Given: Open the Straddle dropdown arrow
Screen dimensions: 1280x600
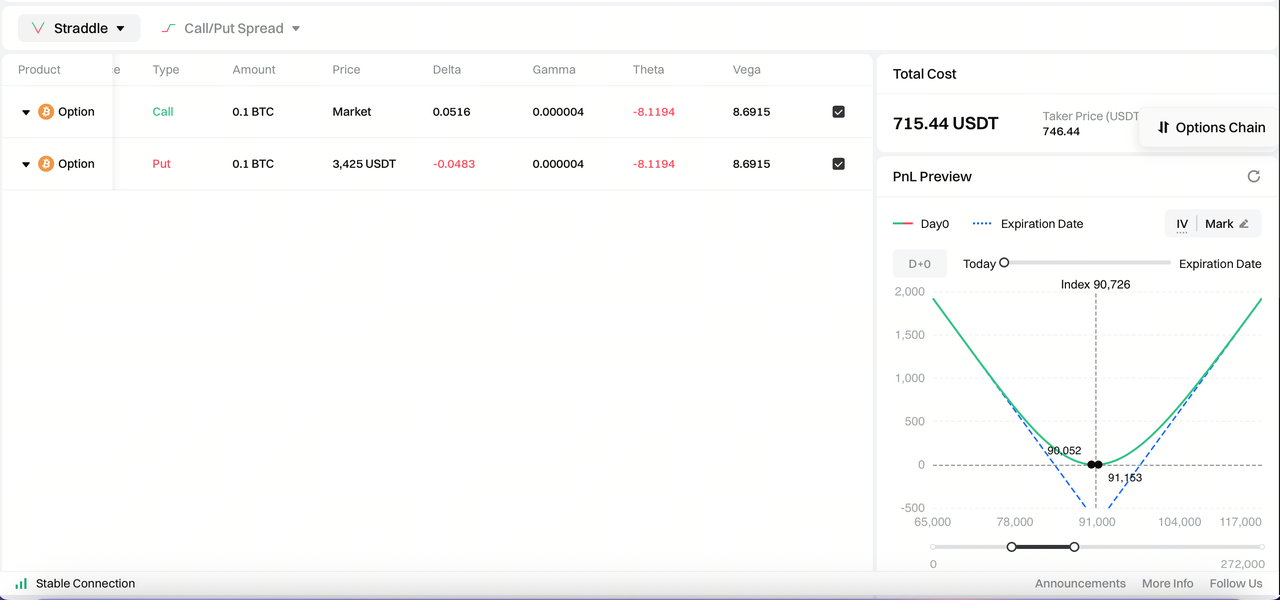Looking at the screenshot, I should 121,29.
